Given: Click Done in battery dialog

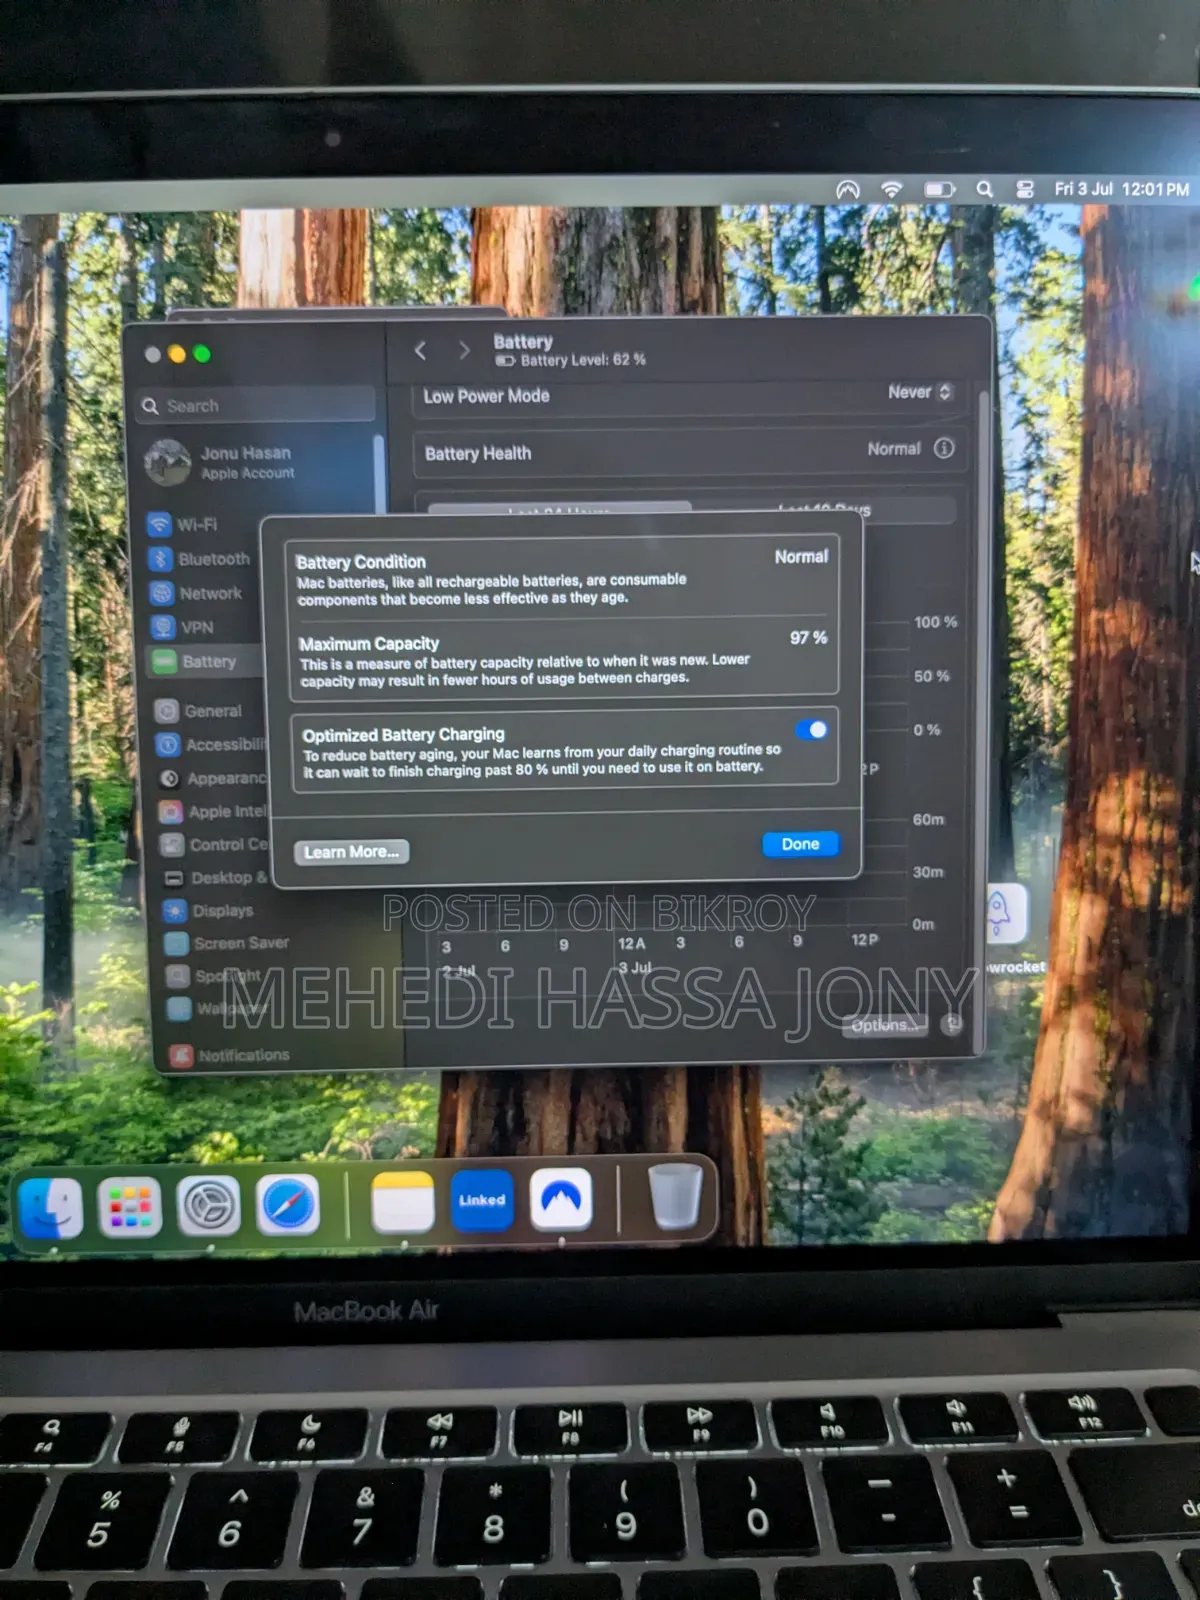Looking at the screenshot, I should click(x=800, y=844).
